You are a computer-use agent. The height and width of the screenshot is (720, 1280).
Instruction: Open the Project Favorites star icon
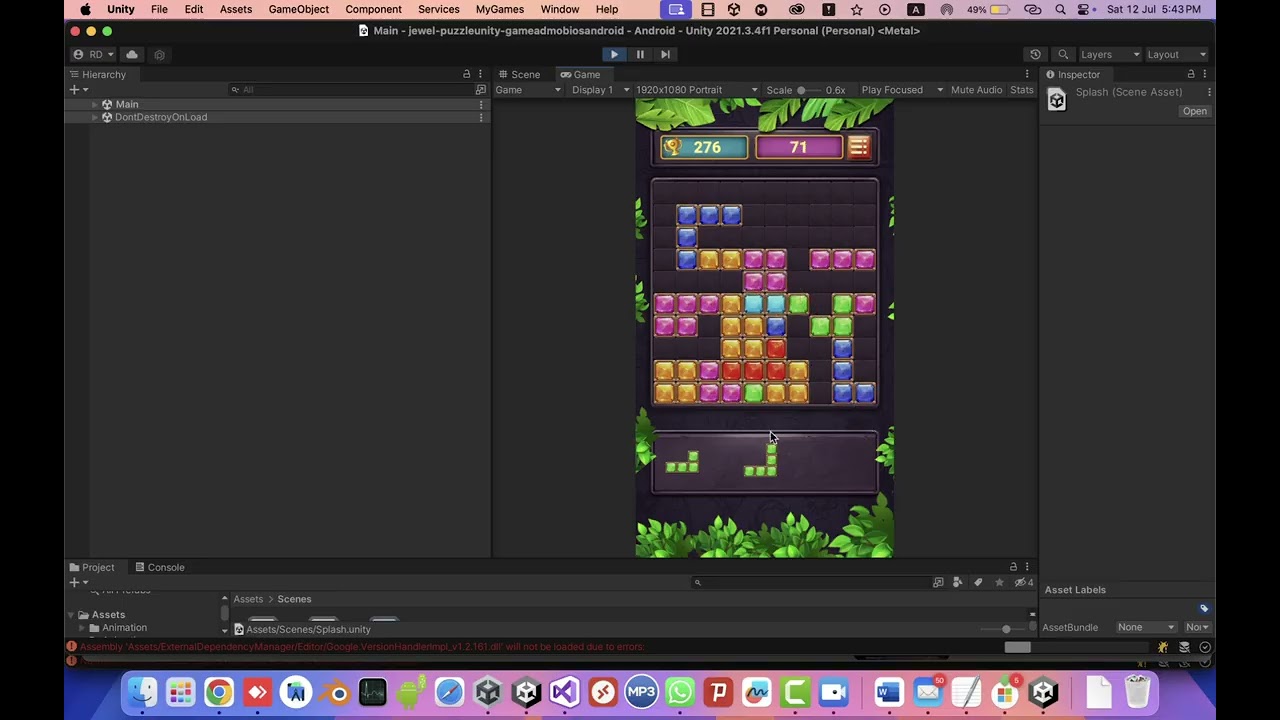[999, 582]
